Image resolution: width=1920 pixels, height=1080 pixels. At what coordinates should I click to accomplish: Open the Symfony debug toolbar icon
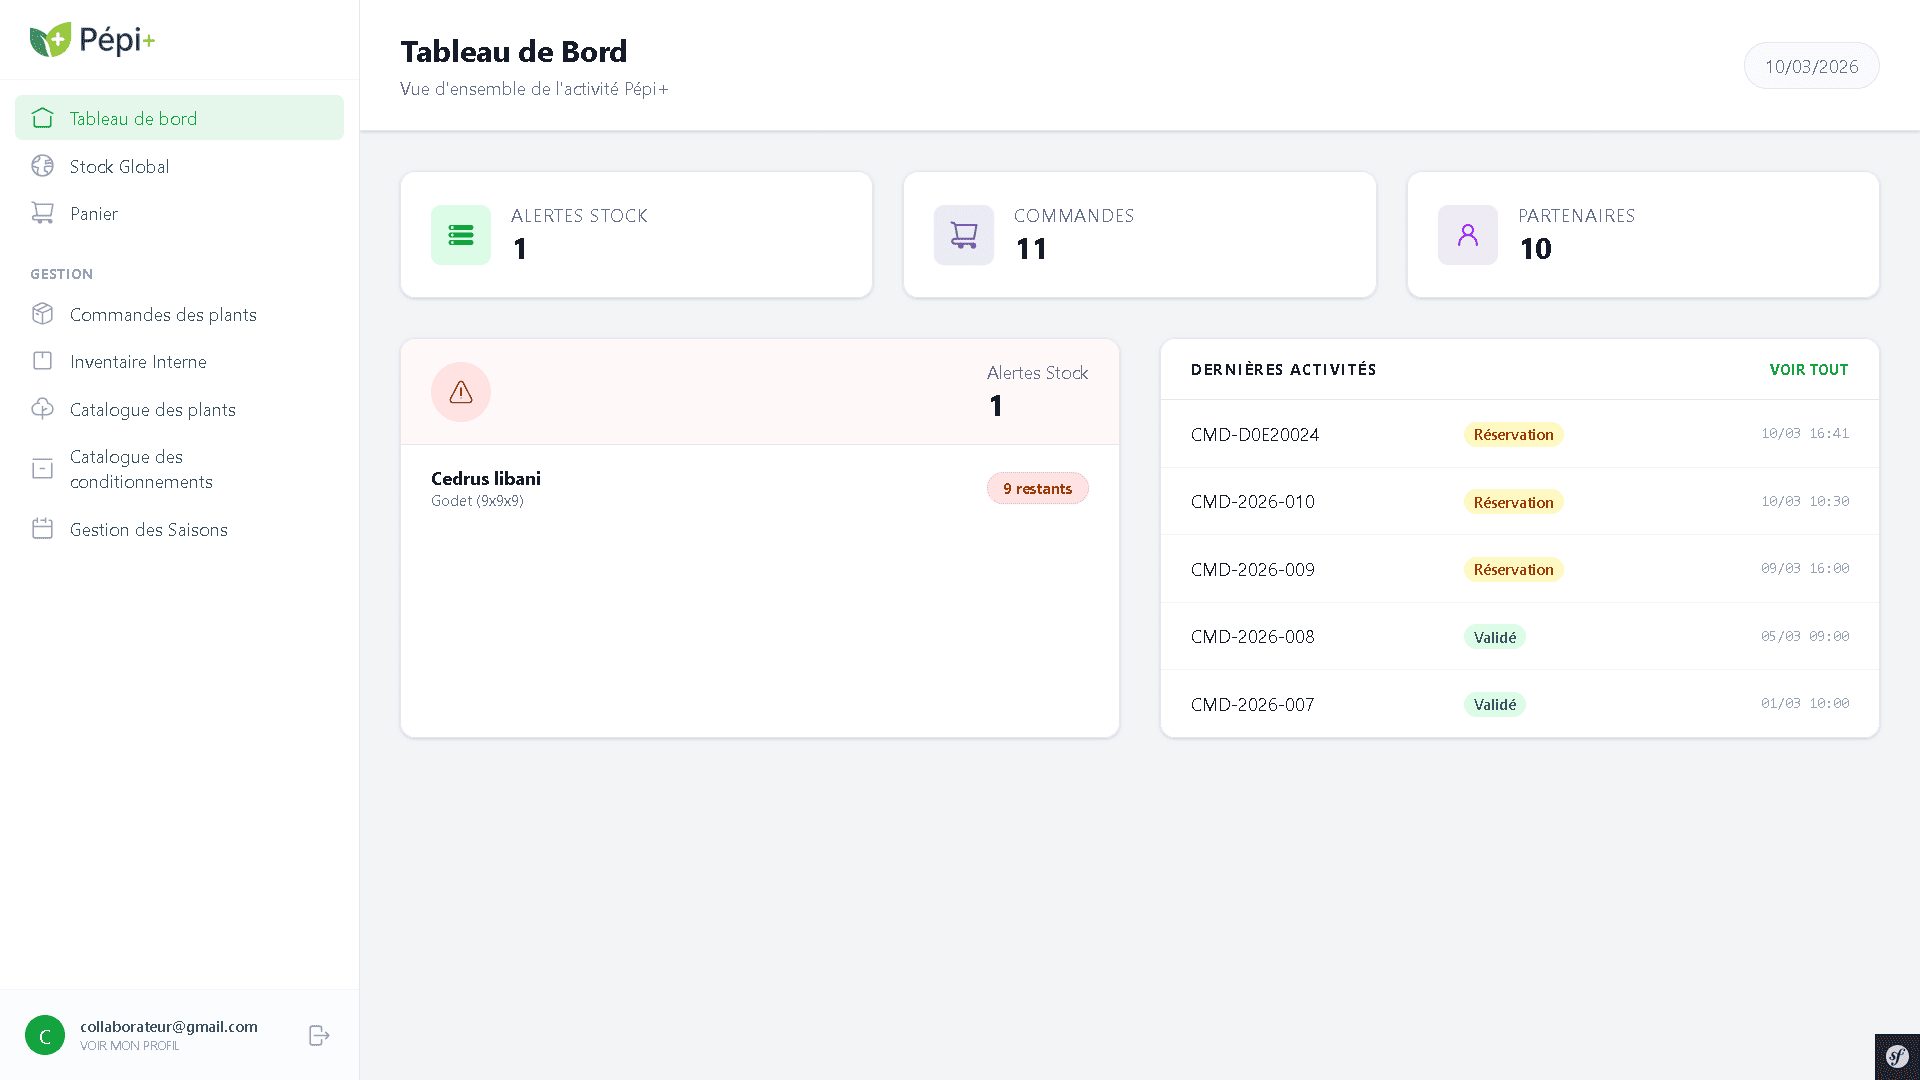point(1897,1056)
